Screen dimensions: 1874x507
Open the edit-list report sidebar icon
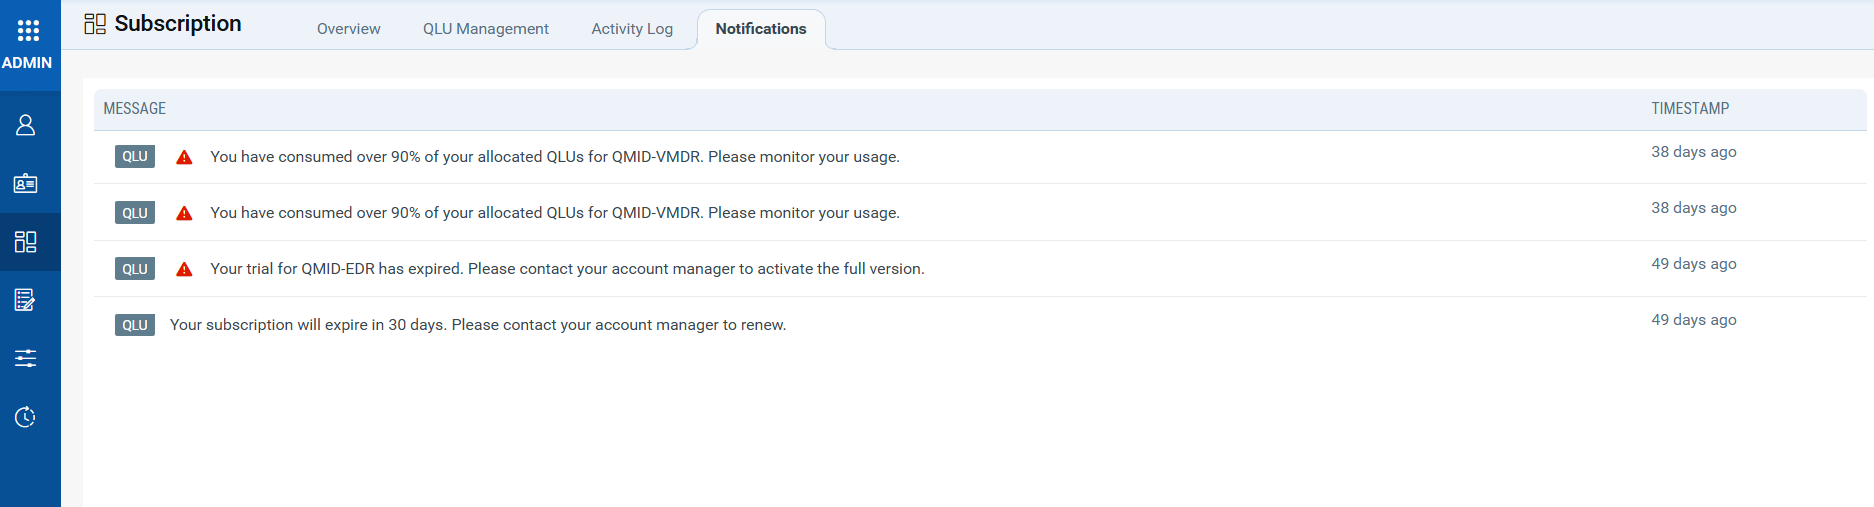[26, 300]
